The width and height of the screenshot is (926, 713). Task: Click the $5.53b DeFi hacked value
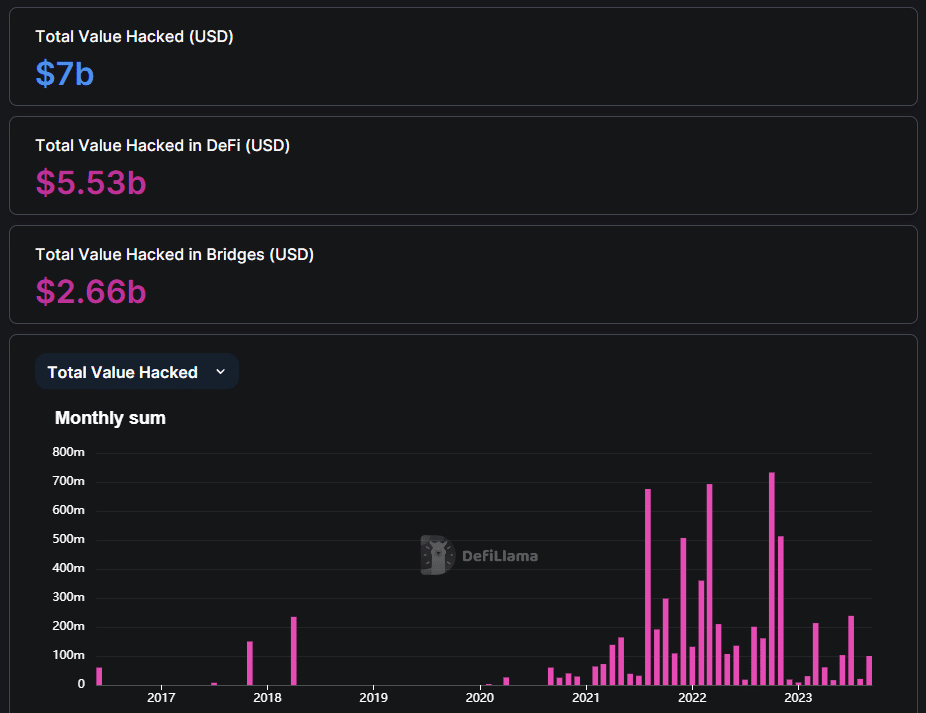(x=91, y=183)
